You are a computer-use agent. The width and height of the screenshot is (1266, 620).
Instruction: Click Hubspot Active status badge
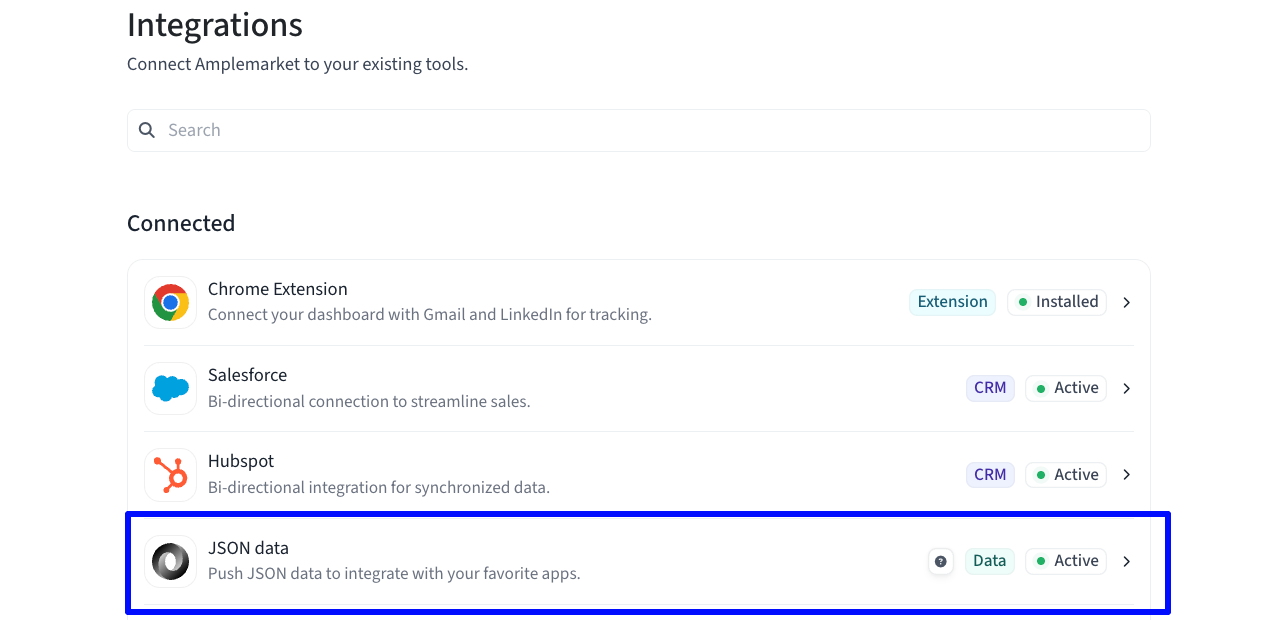coord(1066,475)
